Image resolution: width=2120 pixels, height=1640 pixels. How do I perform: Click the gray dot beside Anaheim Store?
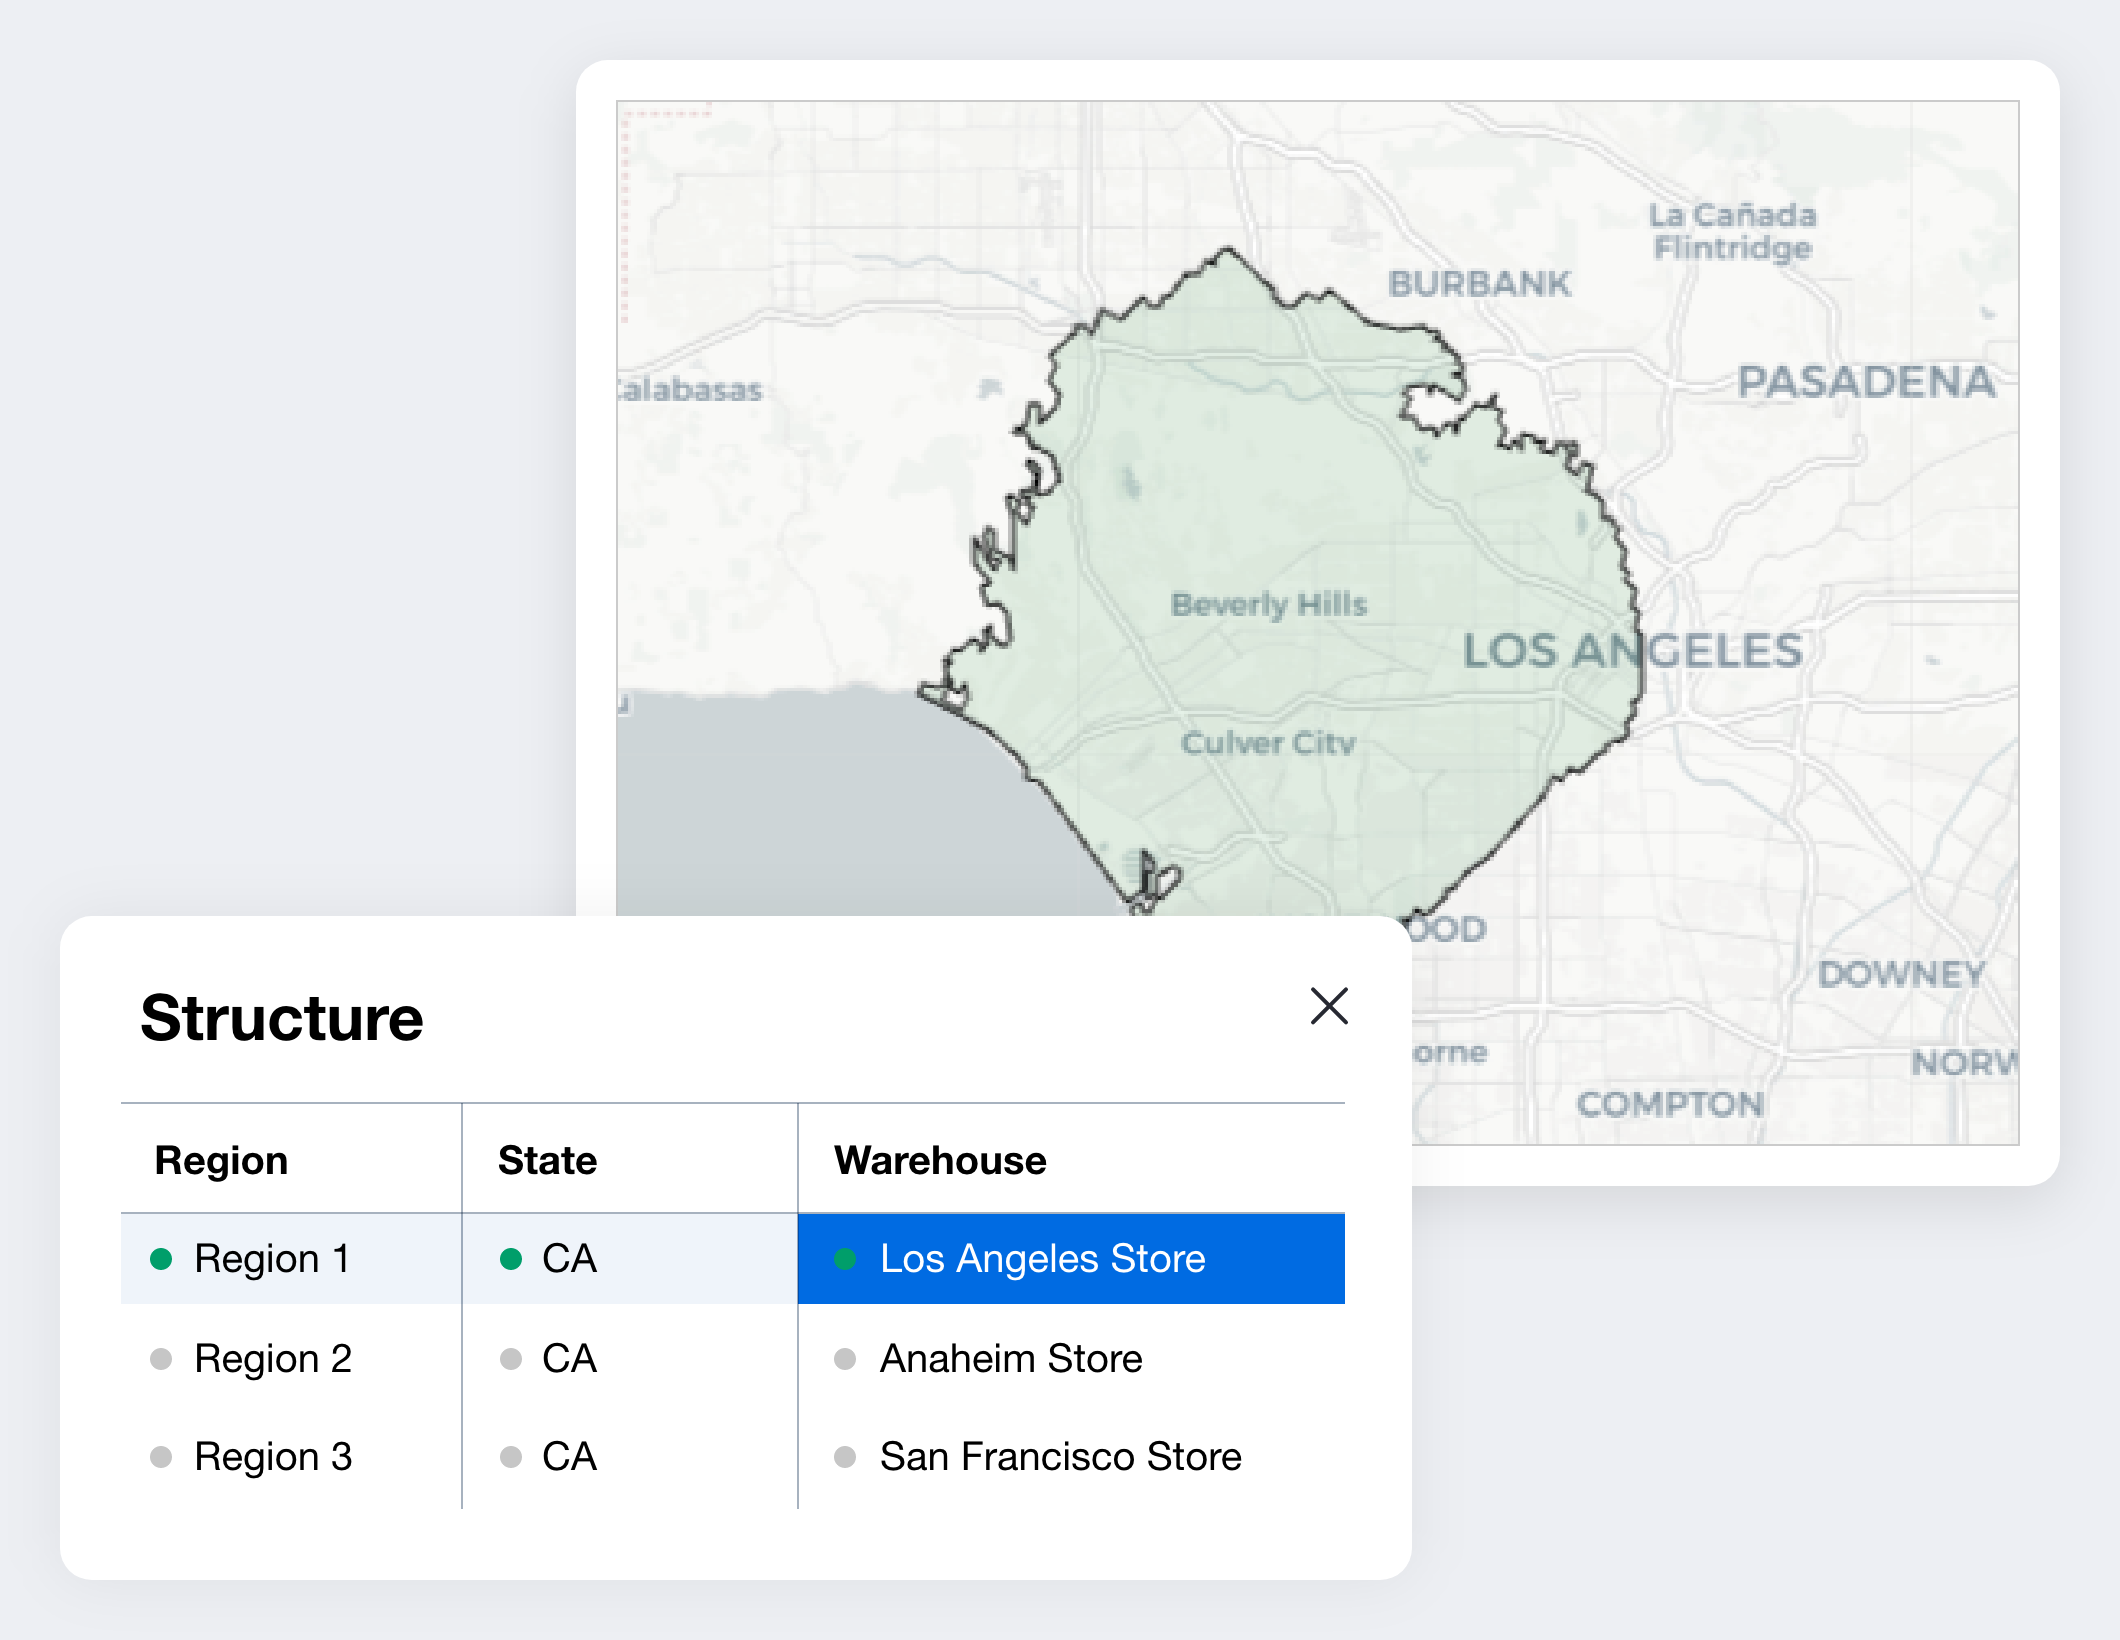845,1359
